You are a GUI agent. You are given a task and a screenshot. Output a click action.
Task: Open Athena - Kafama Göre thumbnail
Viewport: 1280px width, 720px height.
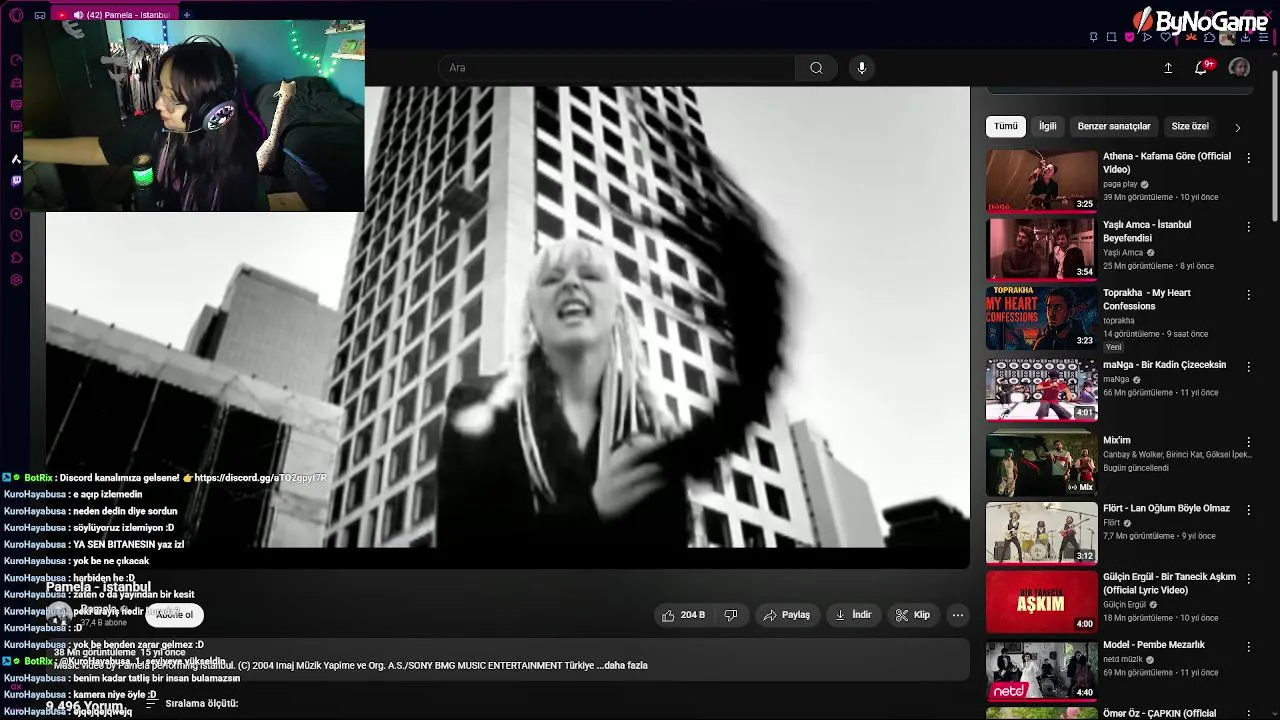pos(1041,181)
